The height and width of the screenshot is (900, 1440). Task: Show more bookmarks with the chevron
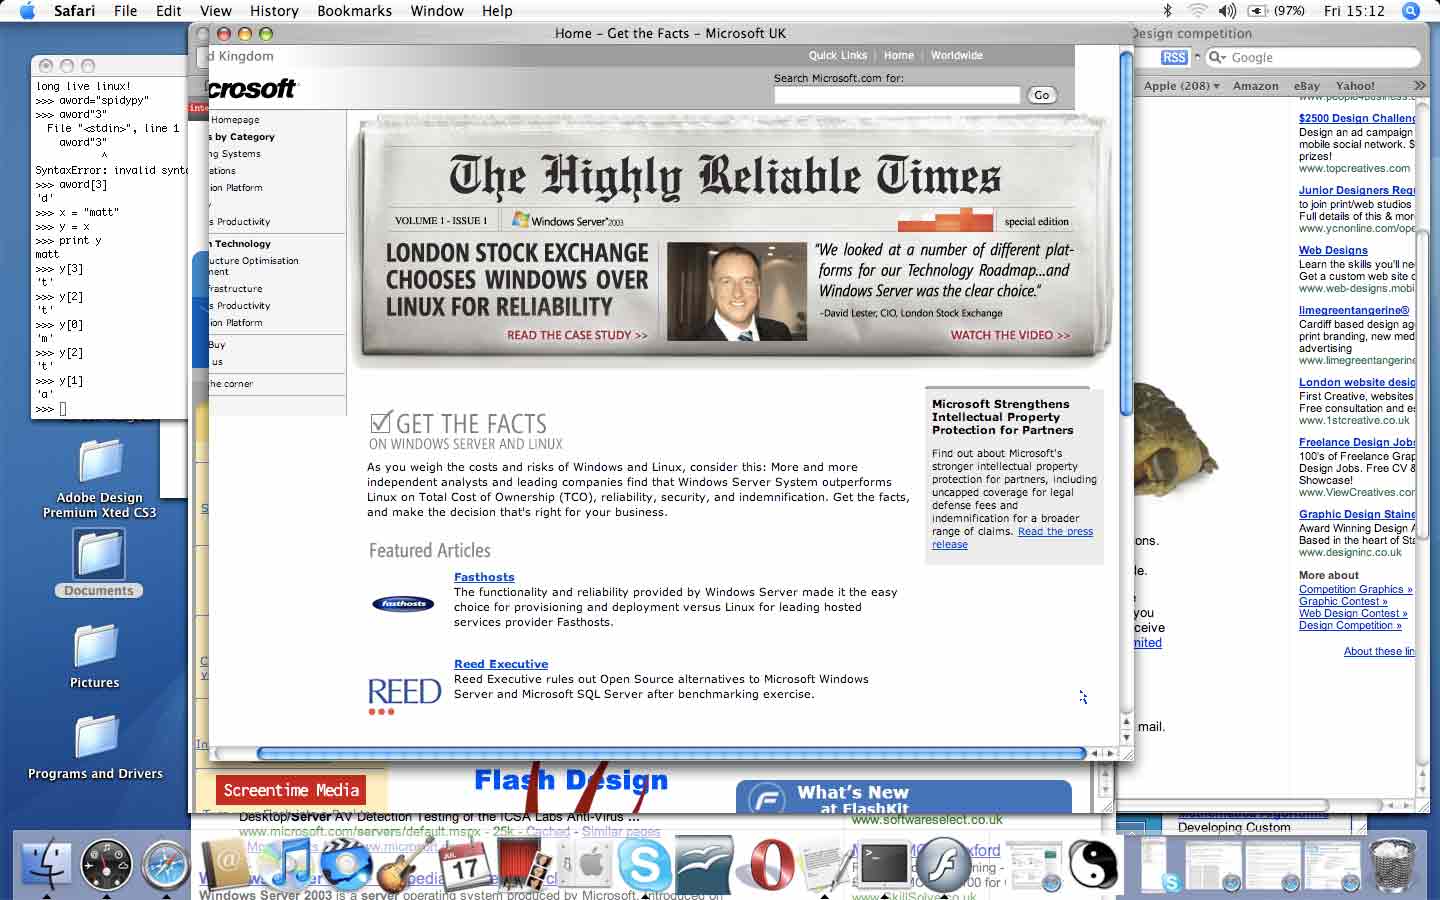[1419, 86]
